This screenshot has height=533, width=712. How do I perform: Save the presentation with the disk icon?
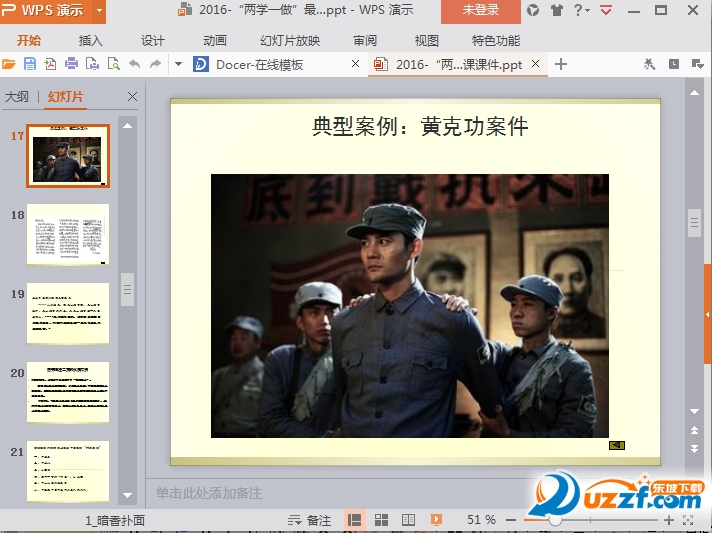pyautogui.click(x=30, y=64)
